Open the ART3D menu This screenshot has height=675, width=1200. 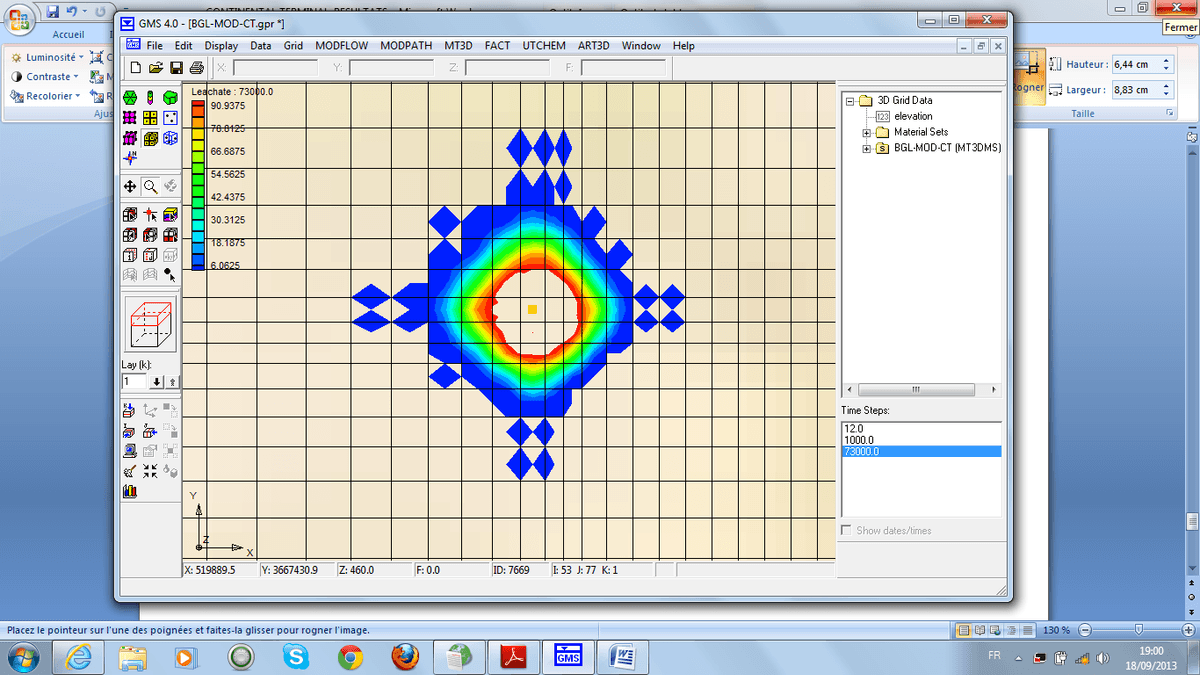coord(594,46)
